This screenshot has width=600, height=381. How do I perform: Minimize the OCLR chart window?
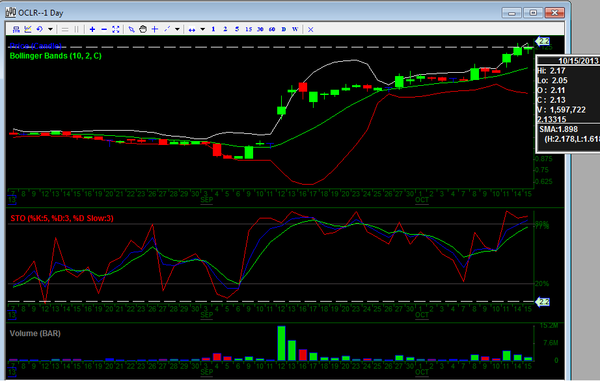tap(512, 13)
